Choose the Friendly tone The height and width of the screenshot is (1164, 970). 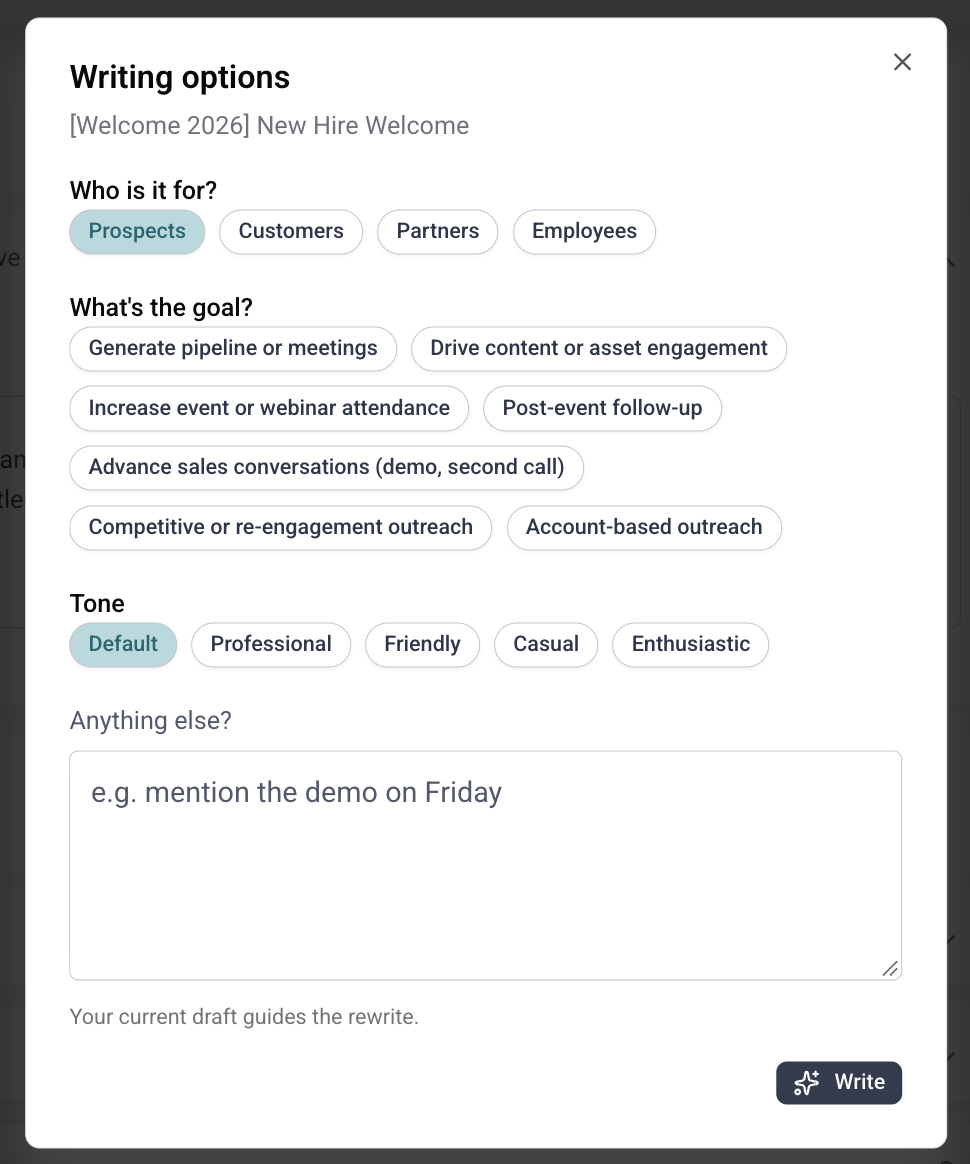click(422, 644)
